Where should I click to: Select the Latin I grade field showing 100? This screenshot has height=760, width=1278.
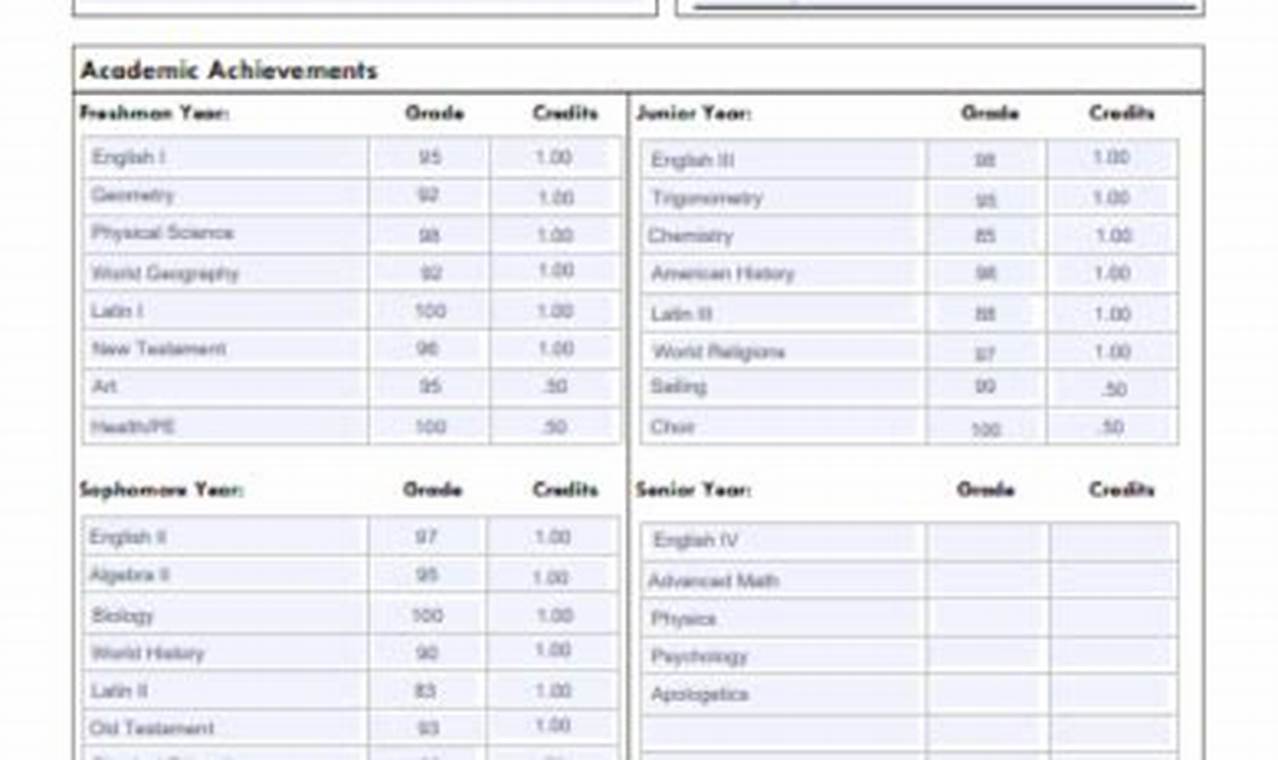coord(428,311)
